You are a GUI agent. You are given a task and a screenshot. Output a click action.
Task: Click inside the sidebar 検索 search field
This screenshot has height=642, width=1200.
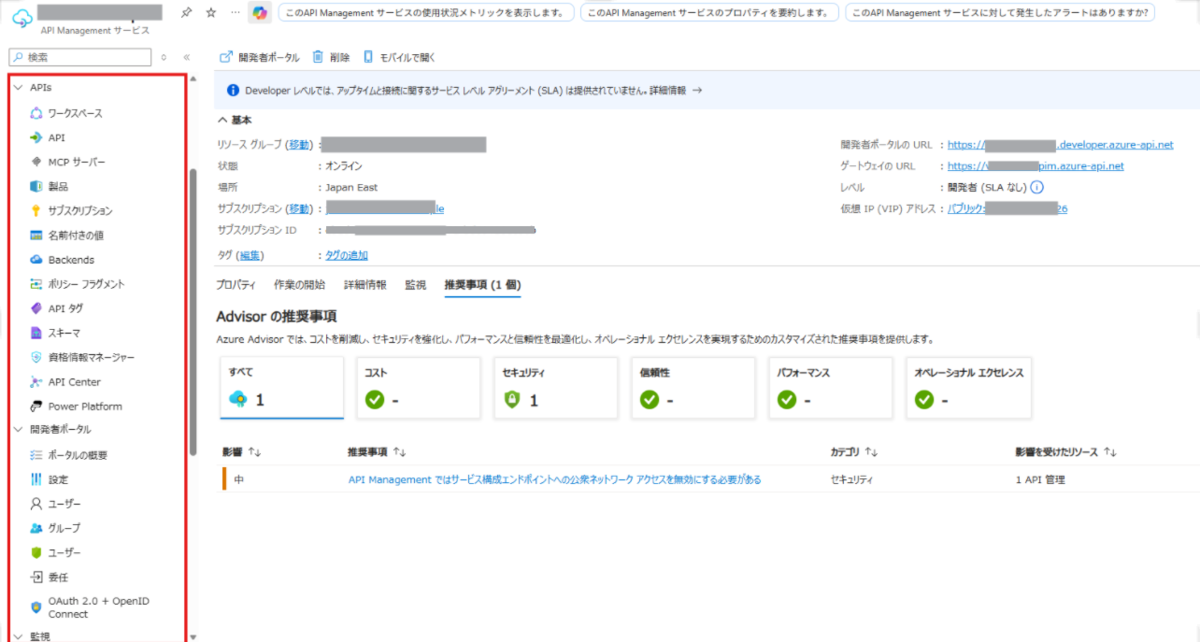[x=78, y=57]
